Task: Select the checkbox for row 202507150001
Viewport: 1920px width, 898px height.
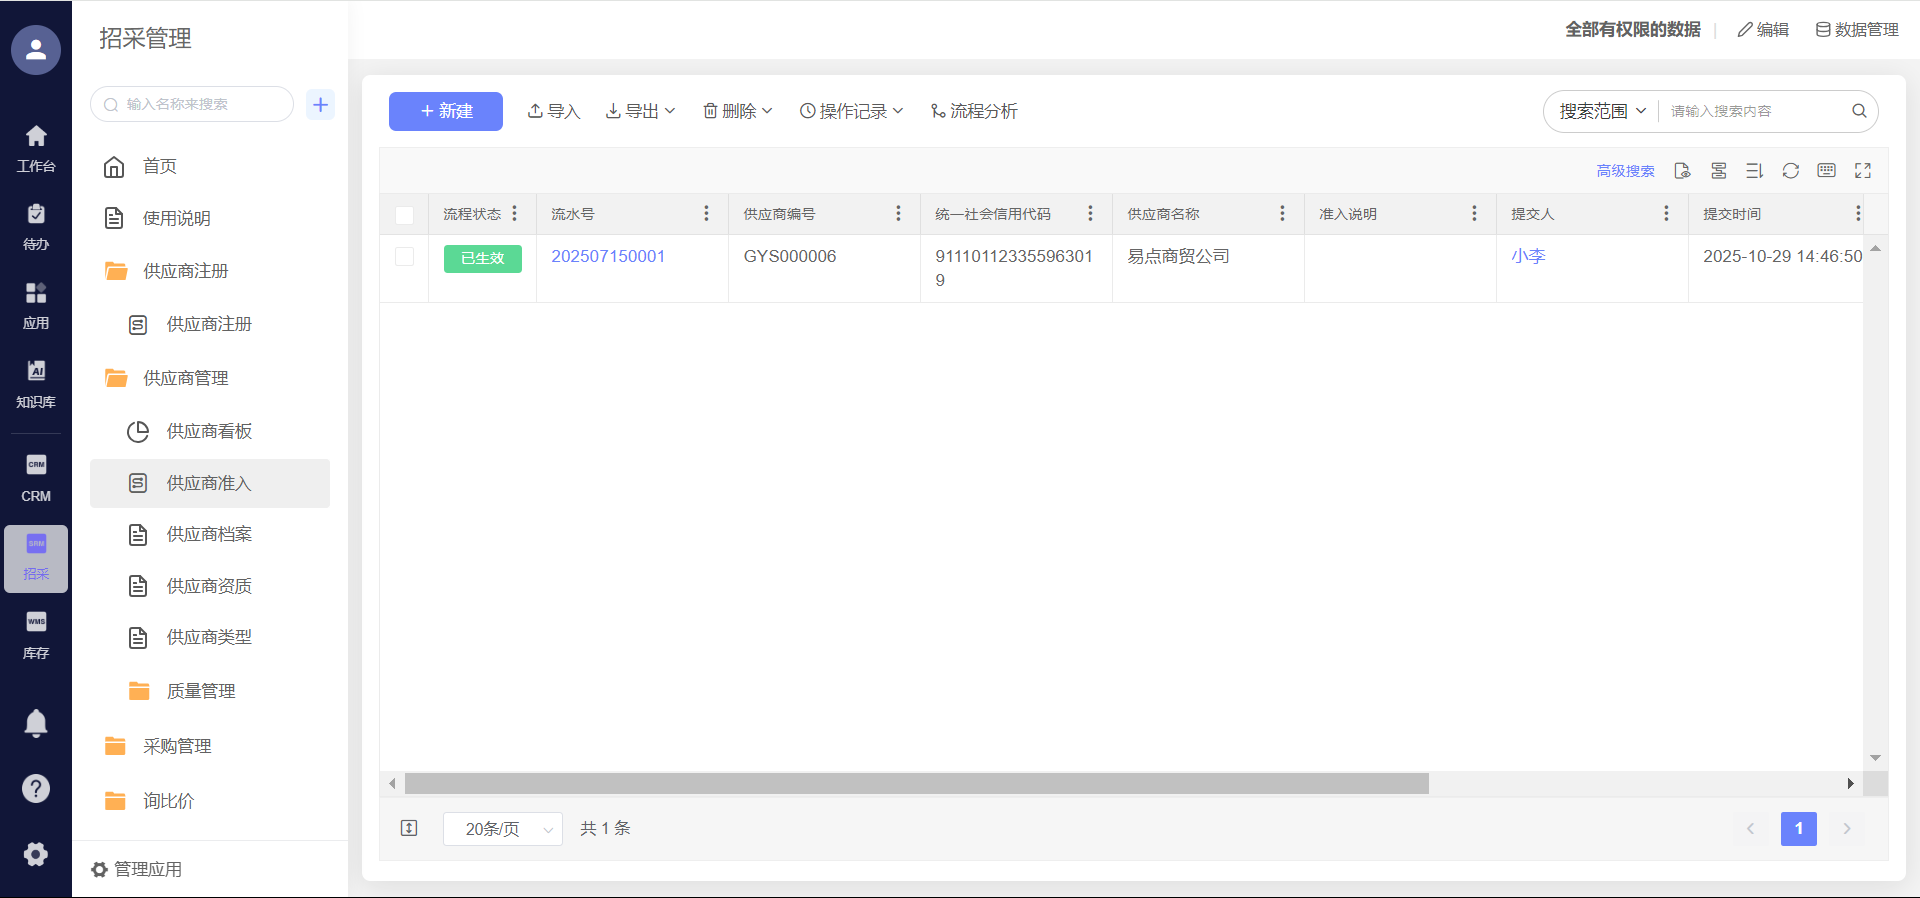Action: (404, 257)
